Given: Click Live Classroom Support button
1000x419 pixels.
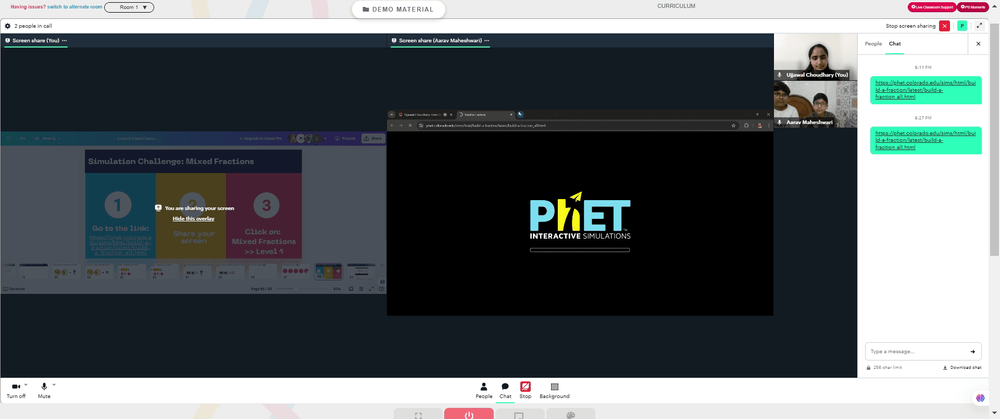Looking at the screenshot, I should tap(932, 7).
